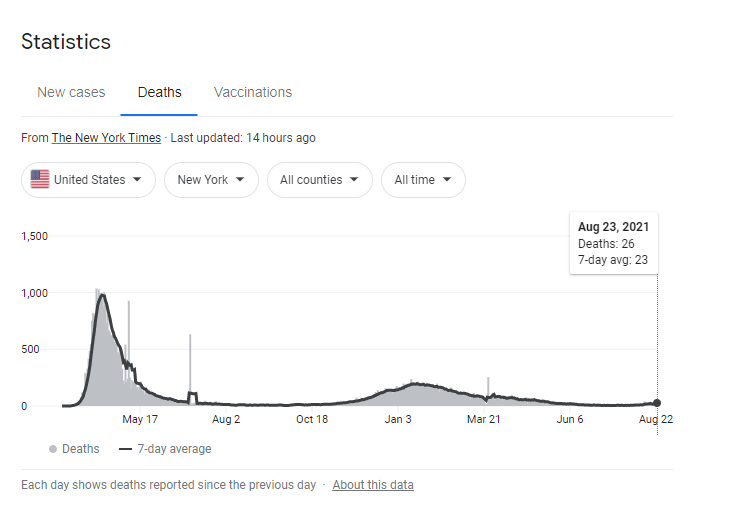Click the 7-day average legend line
Image resolution: width=748 pixels, height=510 pixels.
(x=125, y=449)
